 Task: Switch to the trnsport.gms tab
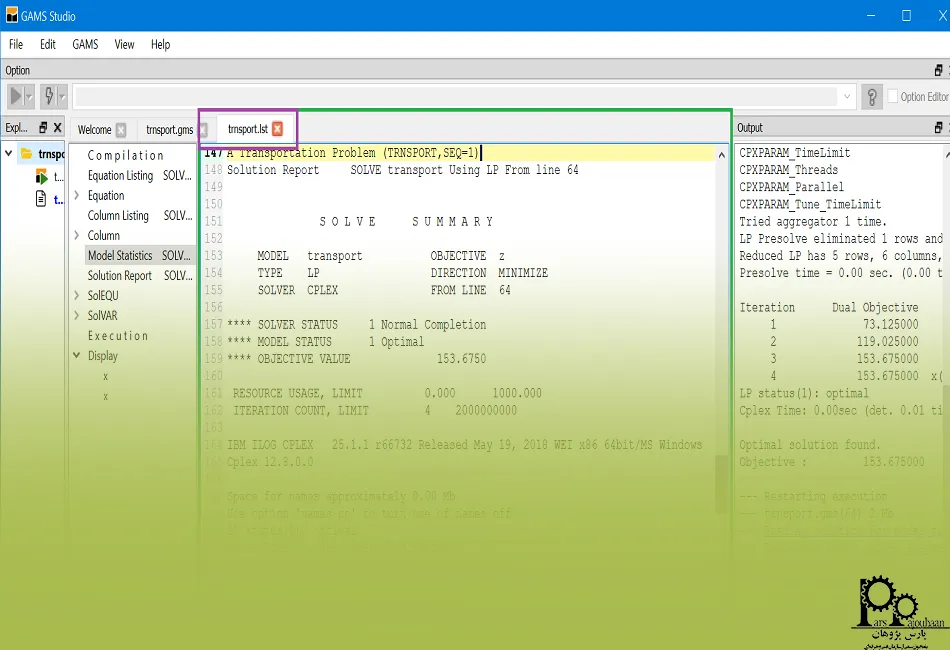click(169, 130)
